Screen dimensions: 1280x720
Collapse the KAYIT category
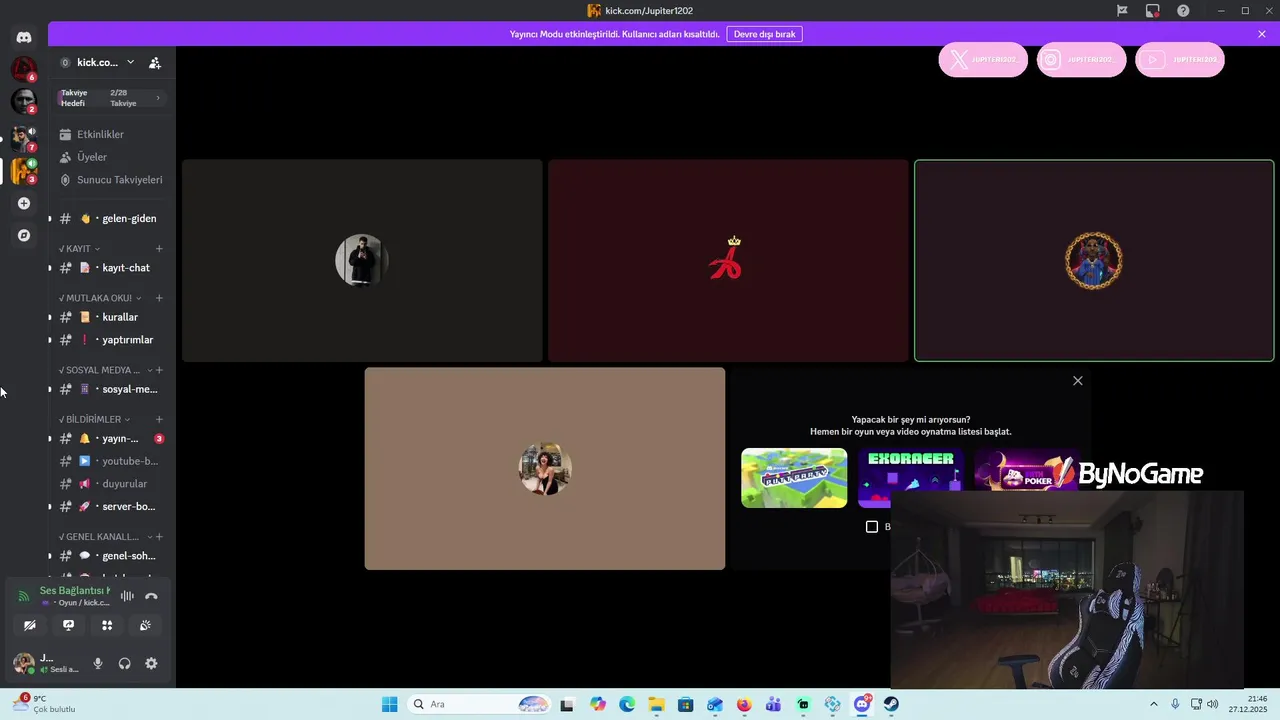coord(79,248)
